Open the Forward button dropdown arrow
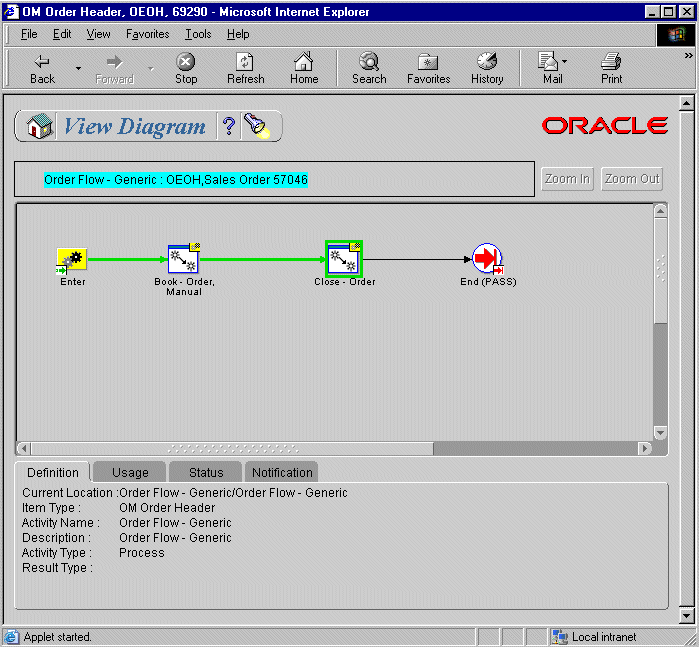 pyautogui.click(x=151, y=68)
